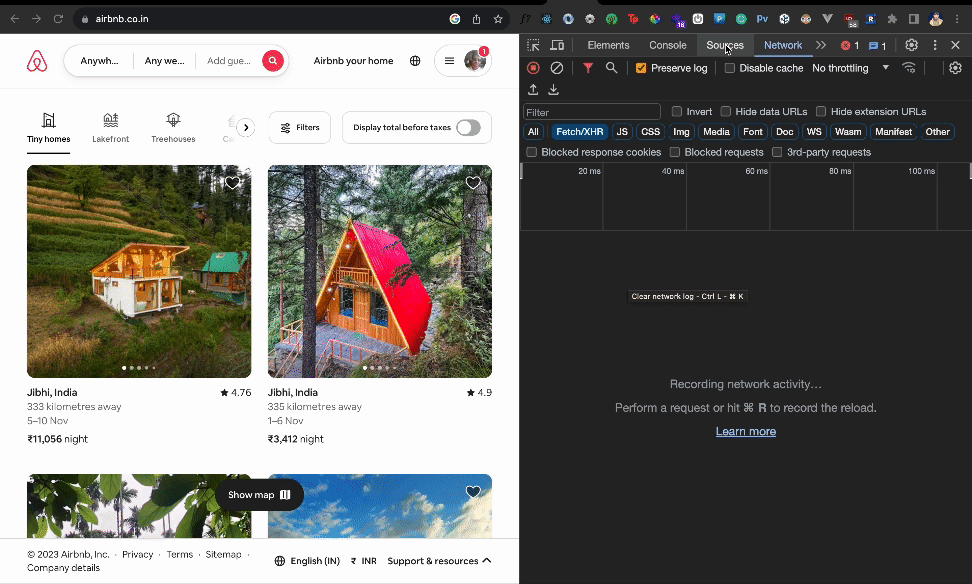This screenshot has width=972, height=584.
Task: Click the Anywhere search field
Action: pyautogui.click(x=99, y=61)
